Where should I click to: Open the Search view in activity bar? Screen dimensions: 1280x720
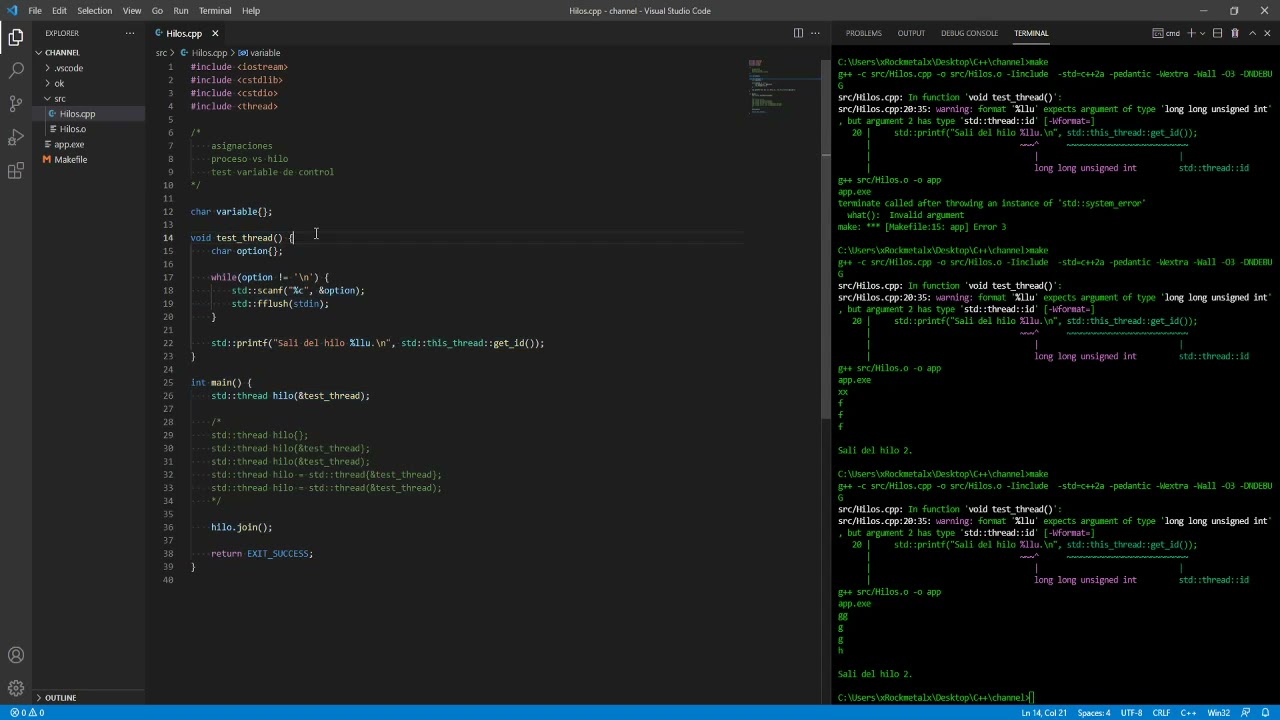click(16, 70)
